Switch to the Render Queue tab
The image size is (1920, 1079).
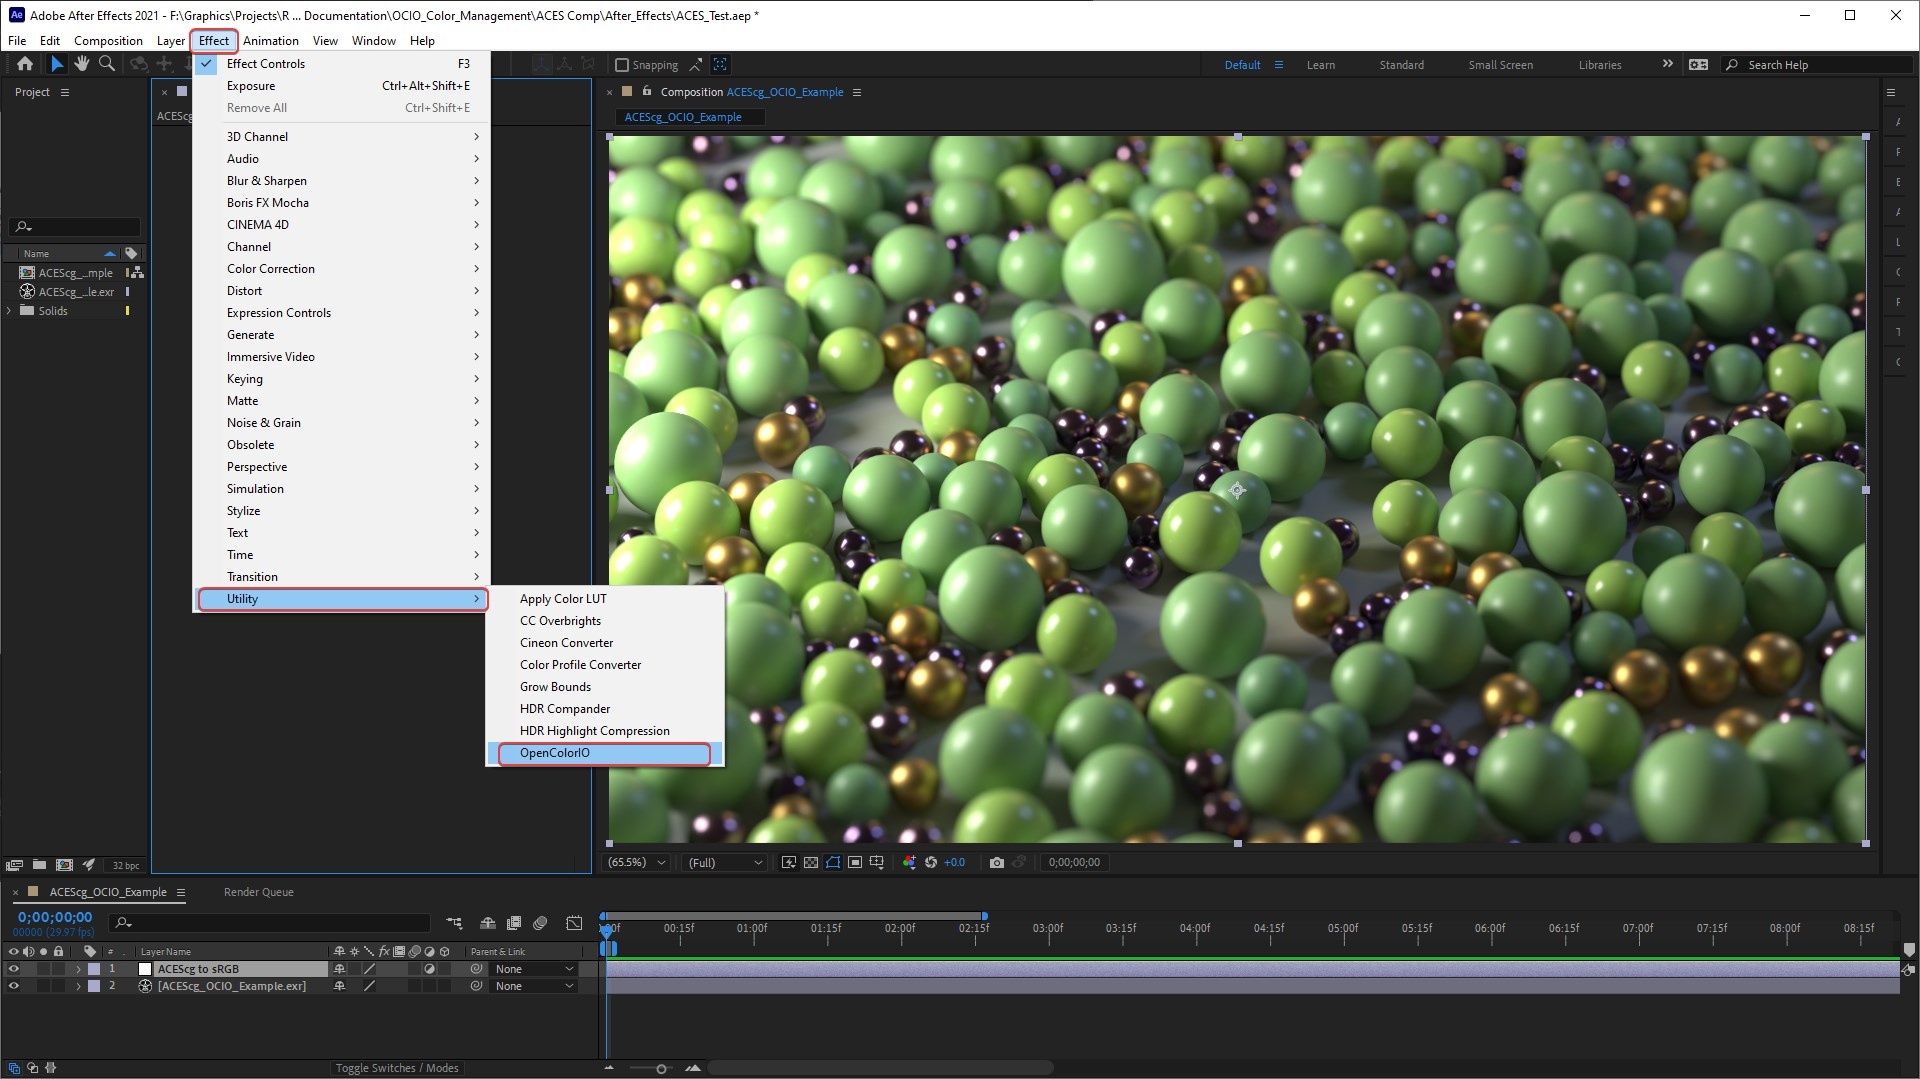[x=258, y=892]
